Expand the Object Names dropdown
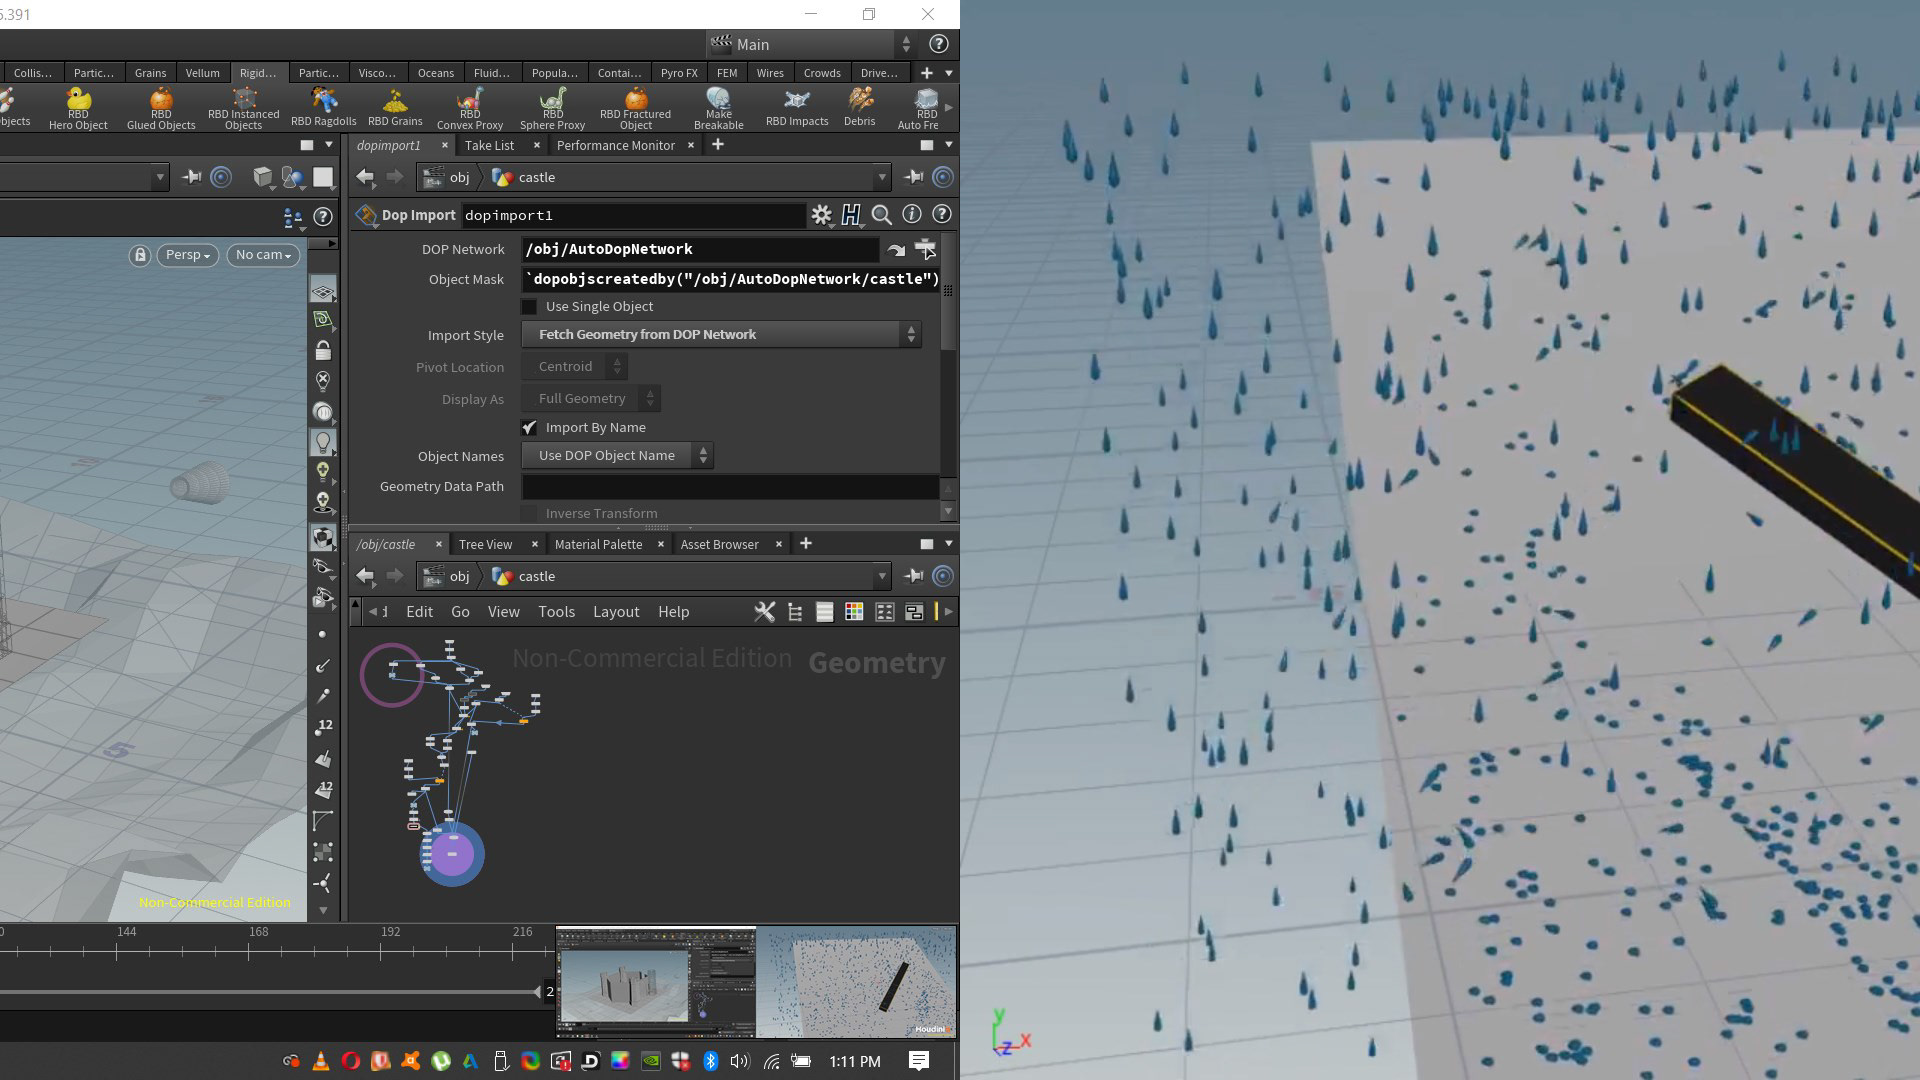 [617, 456]
